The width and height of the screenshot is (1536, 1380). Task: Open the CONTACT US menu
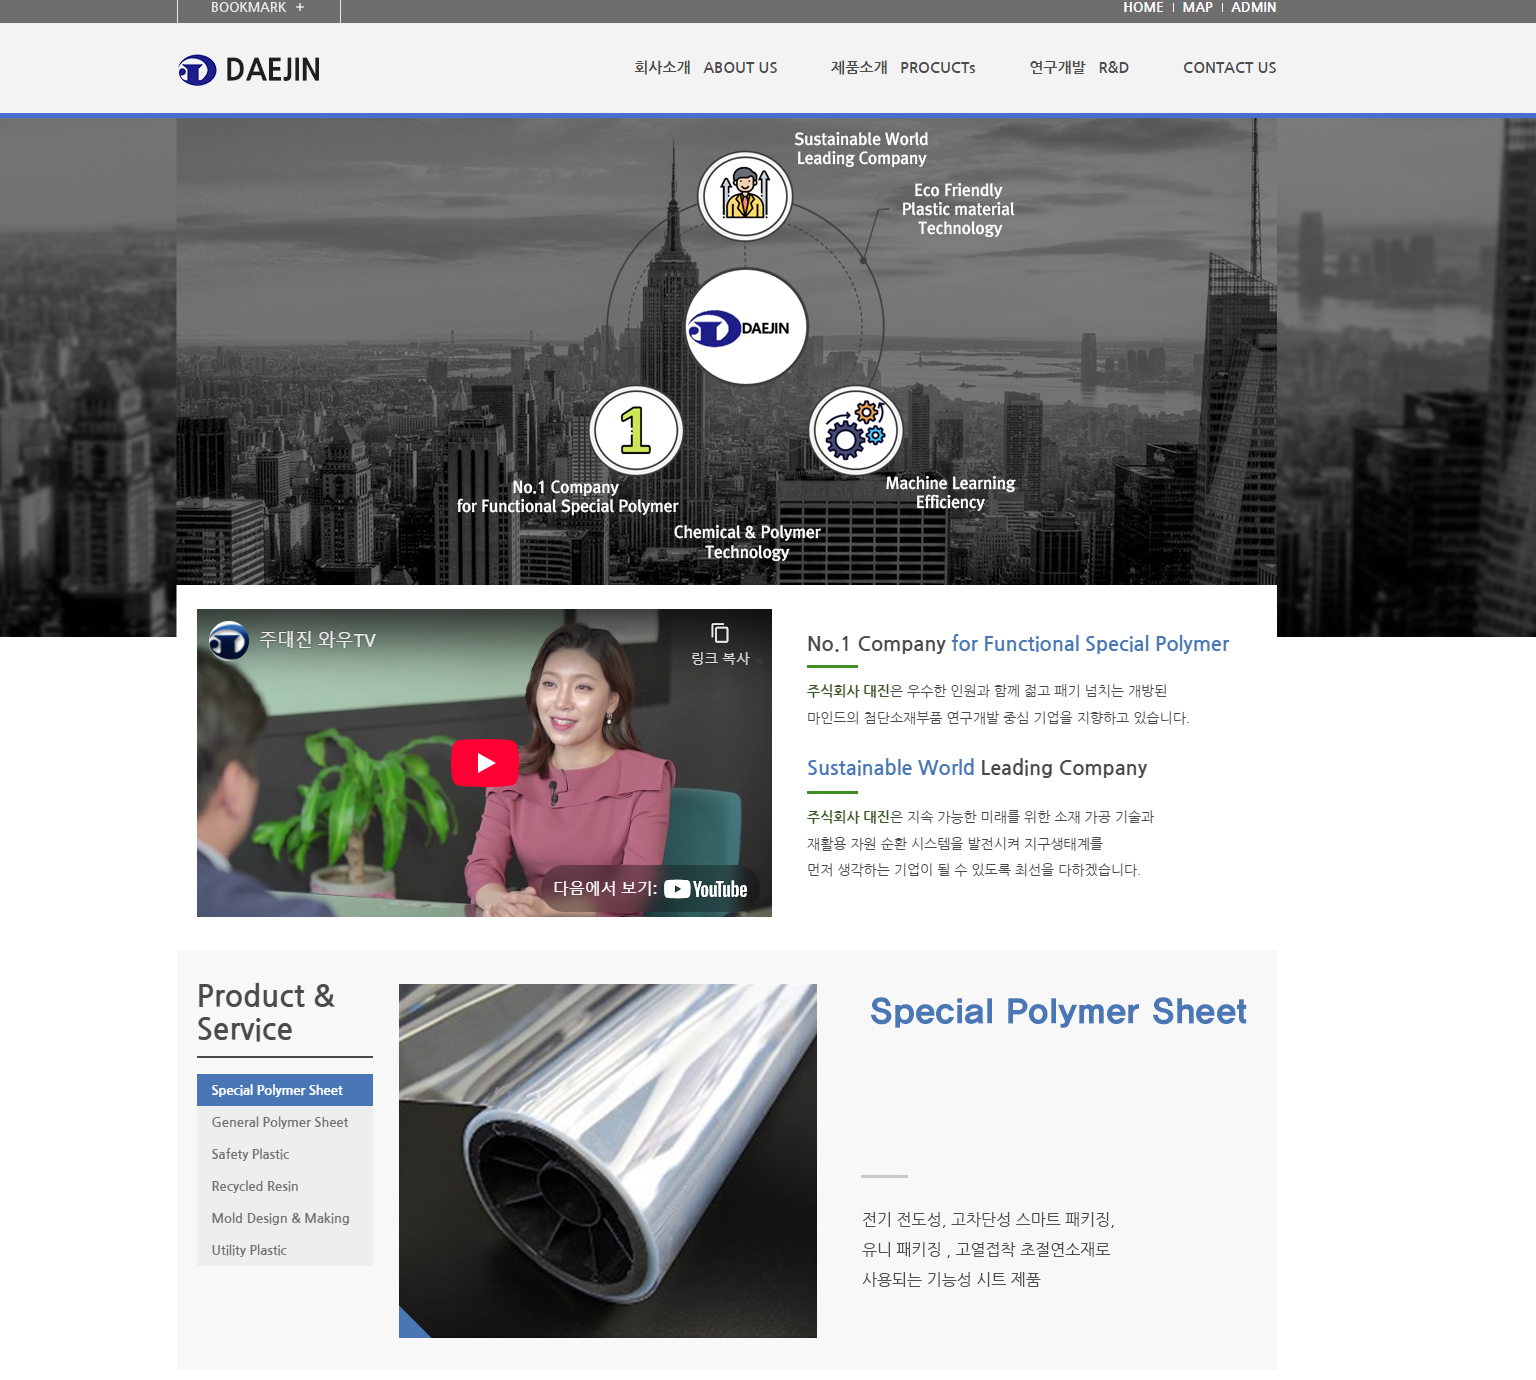tap(1229, 67)
